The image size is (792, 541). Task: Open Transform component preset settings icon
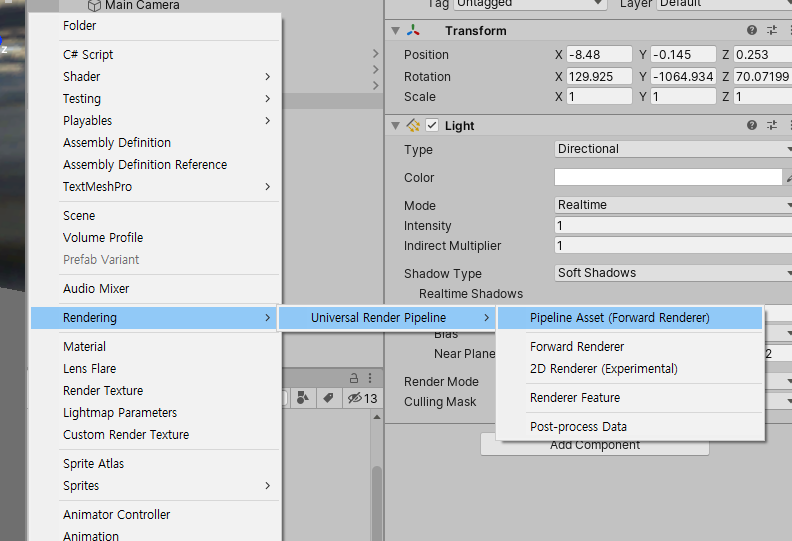coord(772,30)
